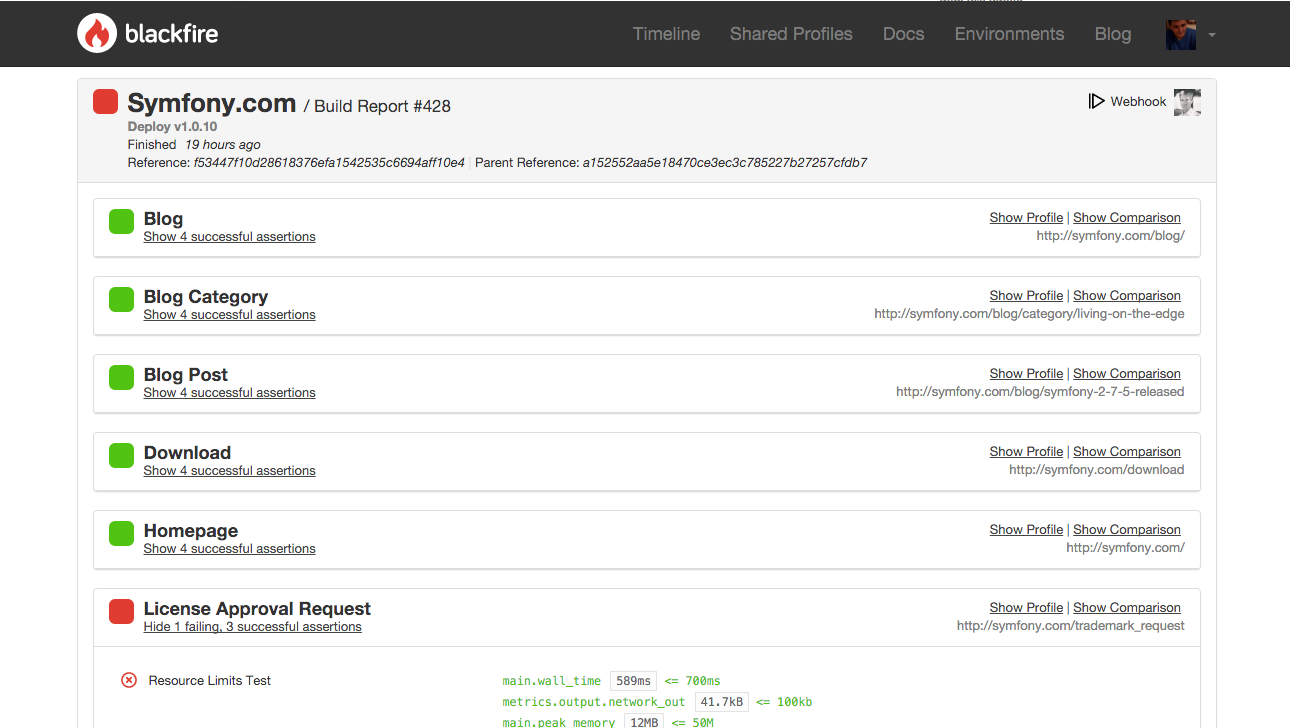Click the License Approval Request title
The height and width of the screenshot is (728, 1290).
click(257, 609)
